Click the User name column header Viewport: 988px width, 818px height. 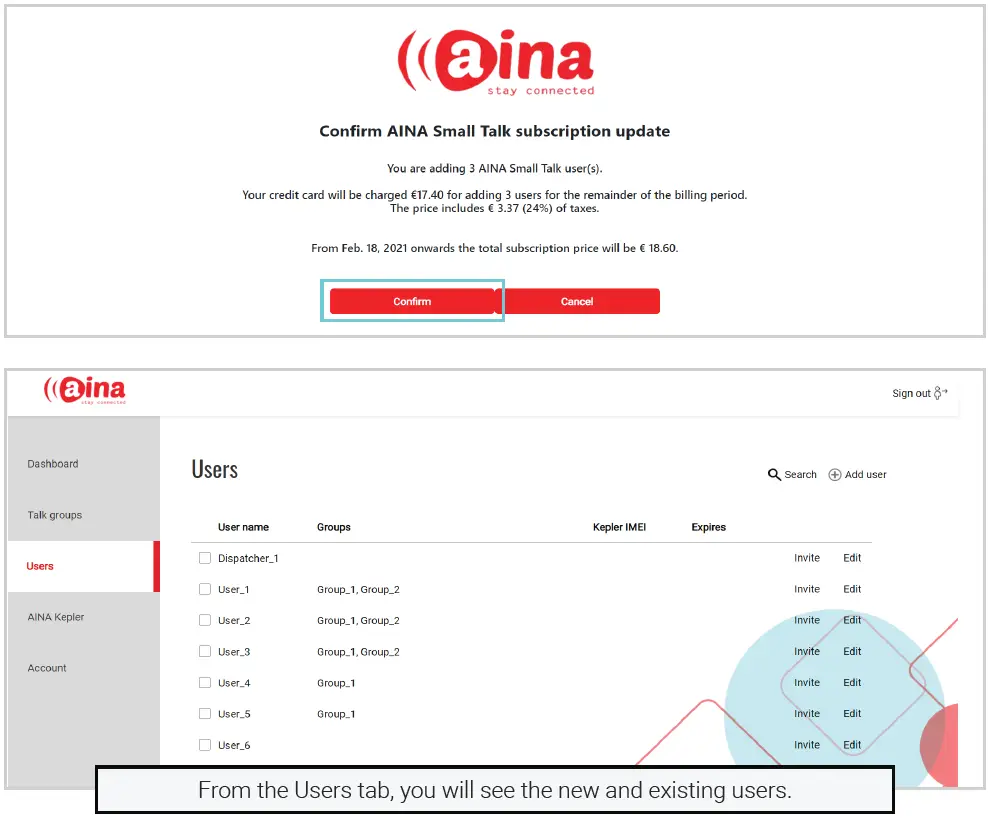[243, 527]
